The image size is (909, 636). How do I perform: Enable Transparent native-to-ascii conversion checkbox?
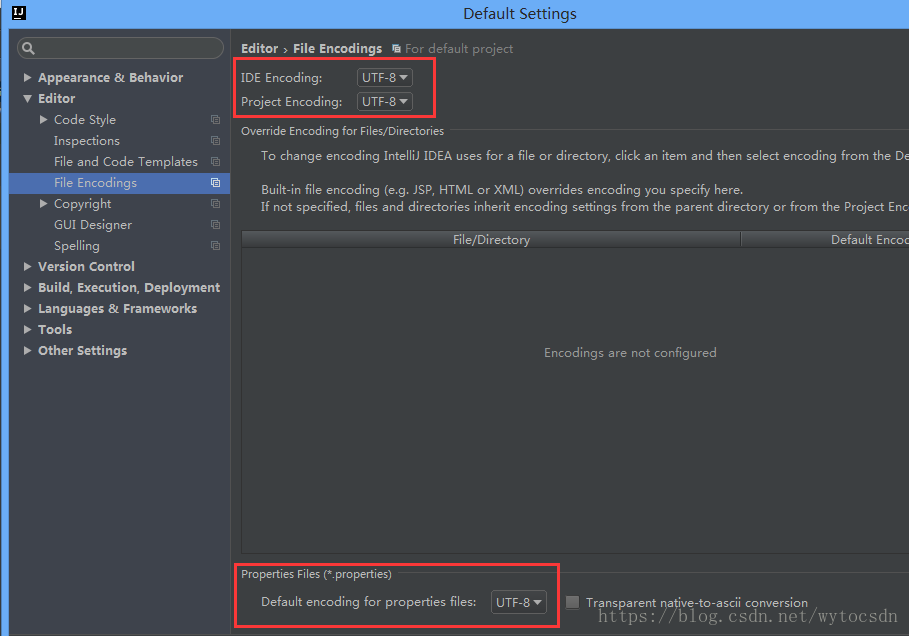[572, 602]
